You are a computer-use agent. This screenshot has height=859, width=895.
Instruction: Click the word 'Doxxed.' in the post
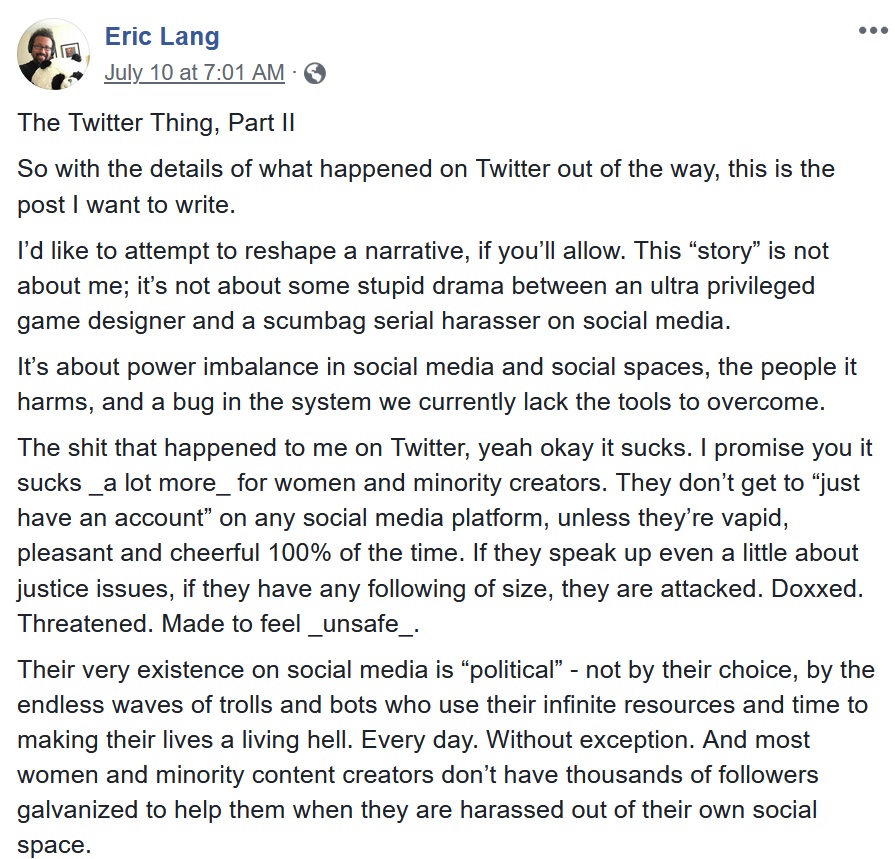(817, 588)
